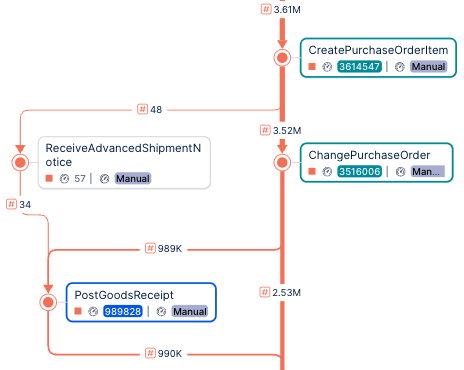Click red square icon in ChangePurchaseOrder card
The image size is (464, 370).
point(312,171)
